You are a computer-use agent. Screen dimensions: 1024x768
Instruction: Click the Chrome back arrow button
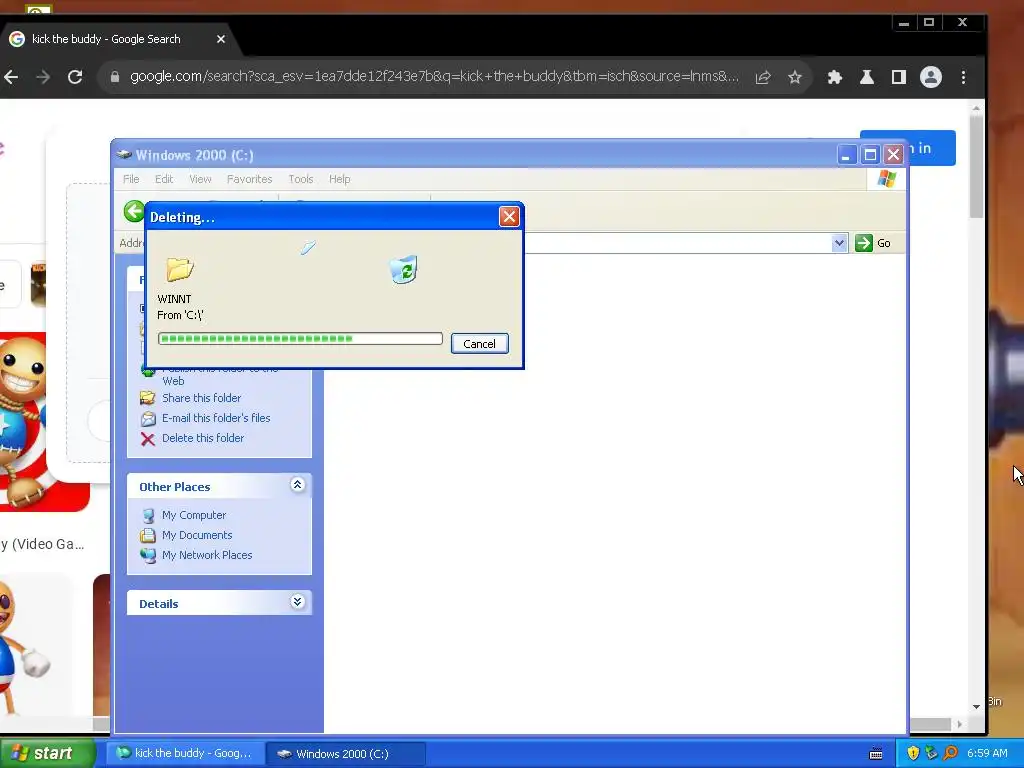point(10,77)
